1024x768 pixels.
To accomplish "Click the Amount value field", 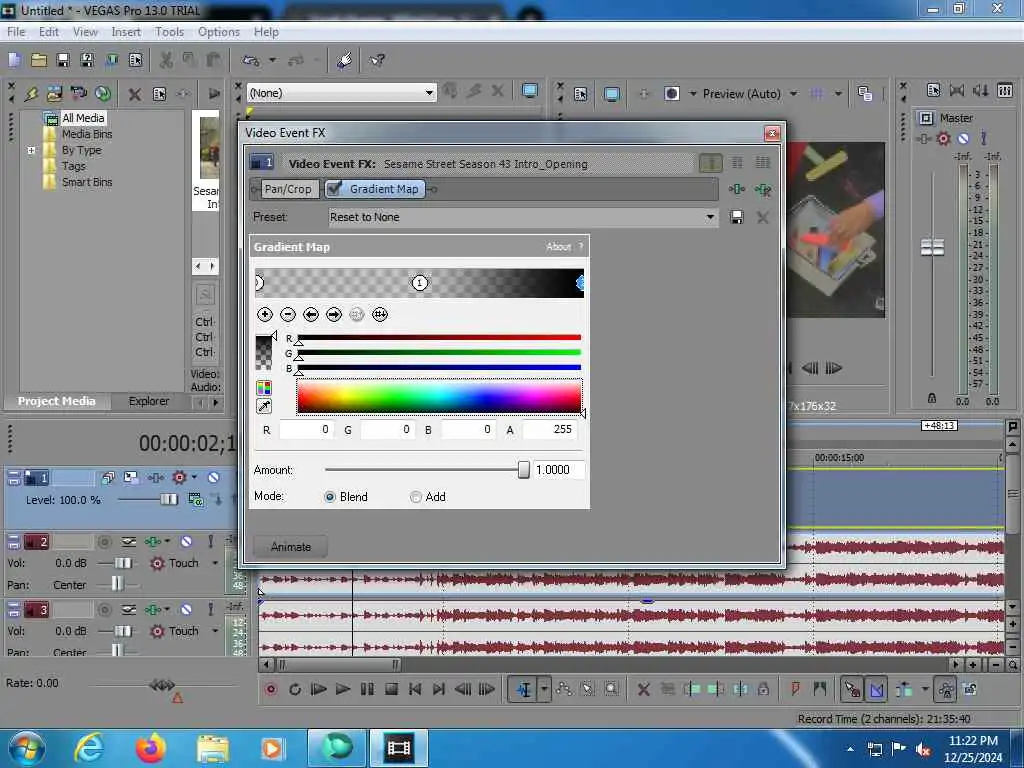I will pos(558,470).
